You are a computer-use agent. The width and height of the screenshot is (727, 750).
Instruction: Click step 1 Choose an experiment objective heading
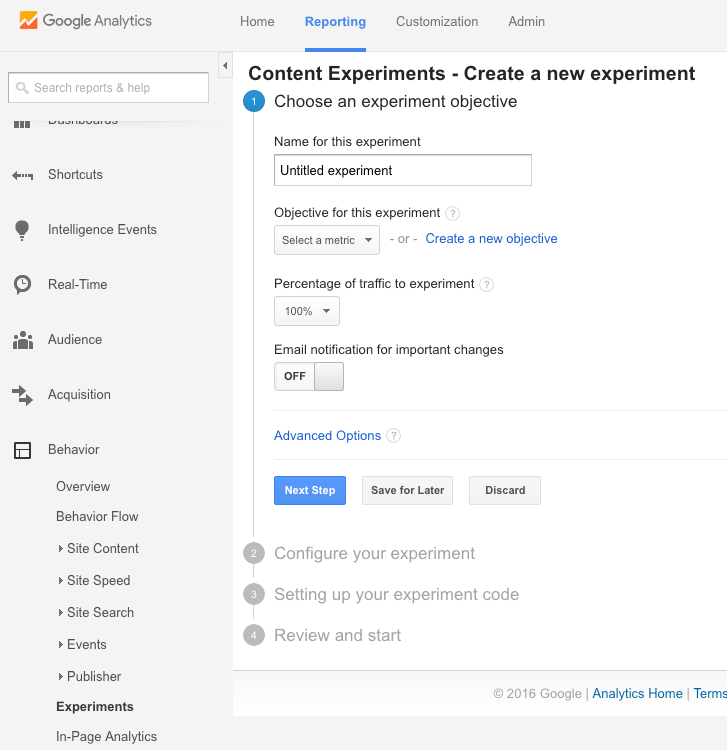pyautogui.click(x=396, y=101)
